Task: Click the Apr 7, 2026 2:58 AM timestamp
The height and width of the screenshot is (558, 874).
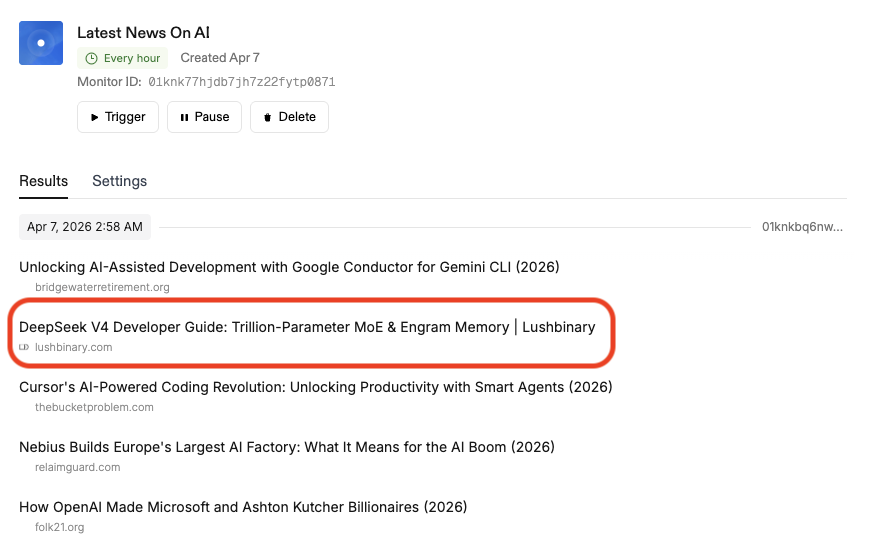Action: coord(85,227)
